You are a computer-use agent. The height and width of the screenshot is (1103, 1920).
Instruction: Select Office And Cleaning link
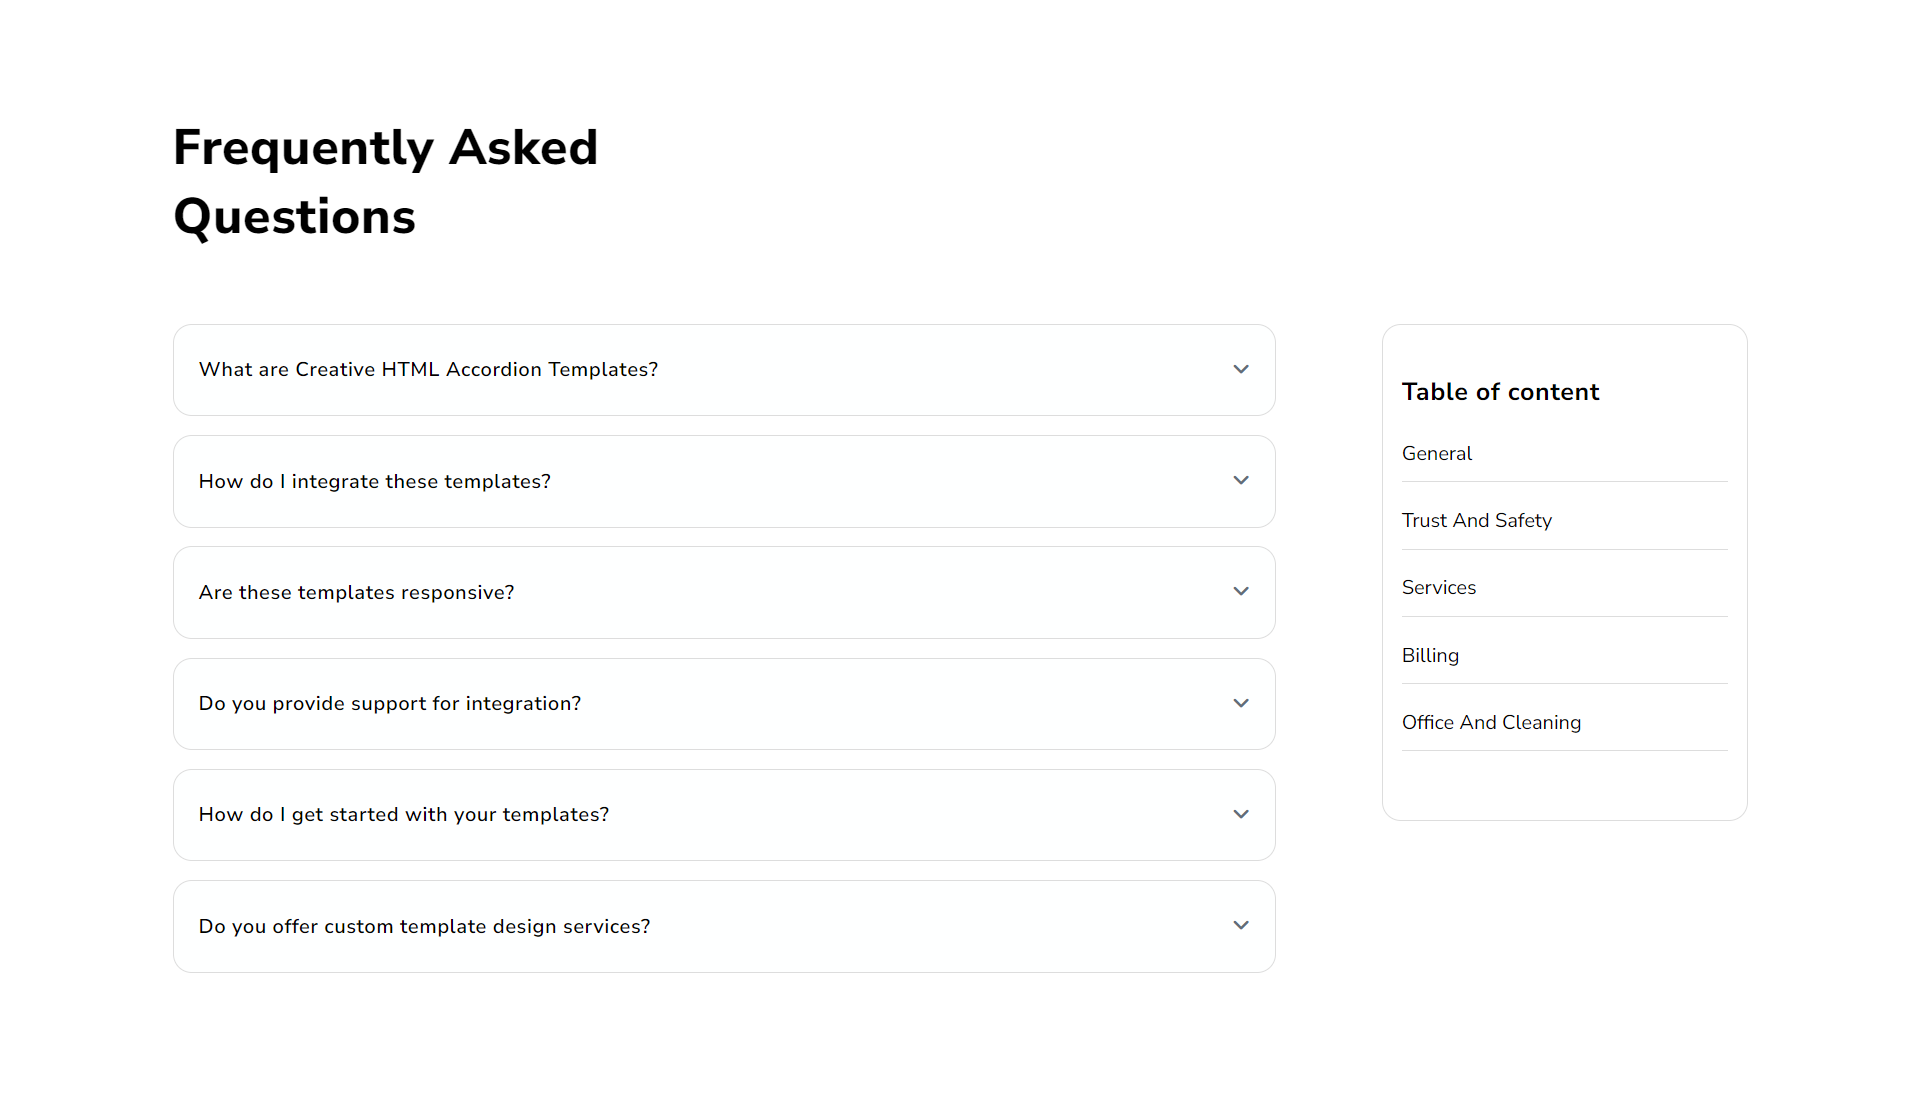click(1491, 722)
